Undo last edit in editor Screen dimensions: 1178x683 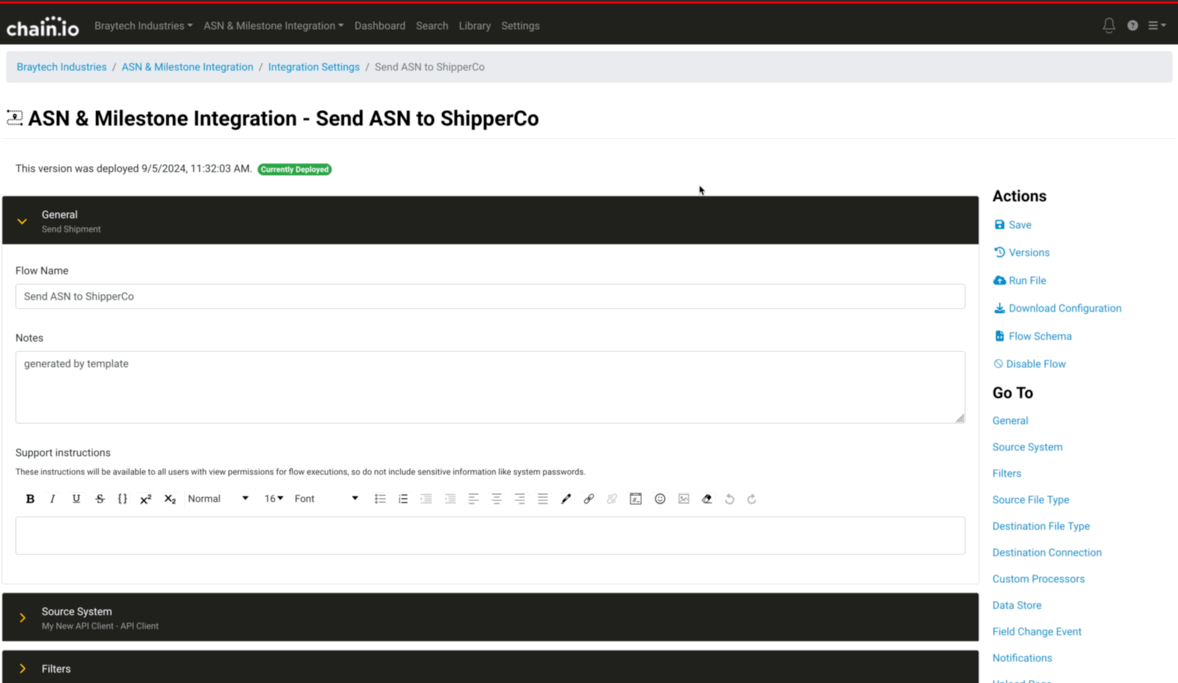(x=729, y=499)
